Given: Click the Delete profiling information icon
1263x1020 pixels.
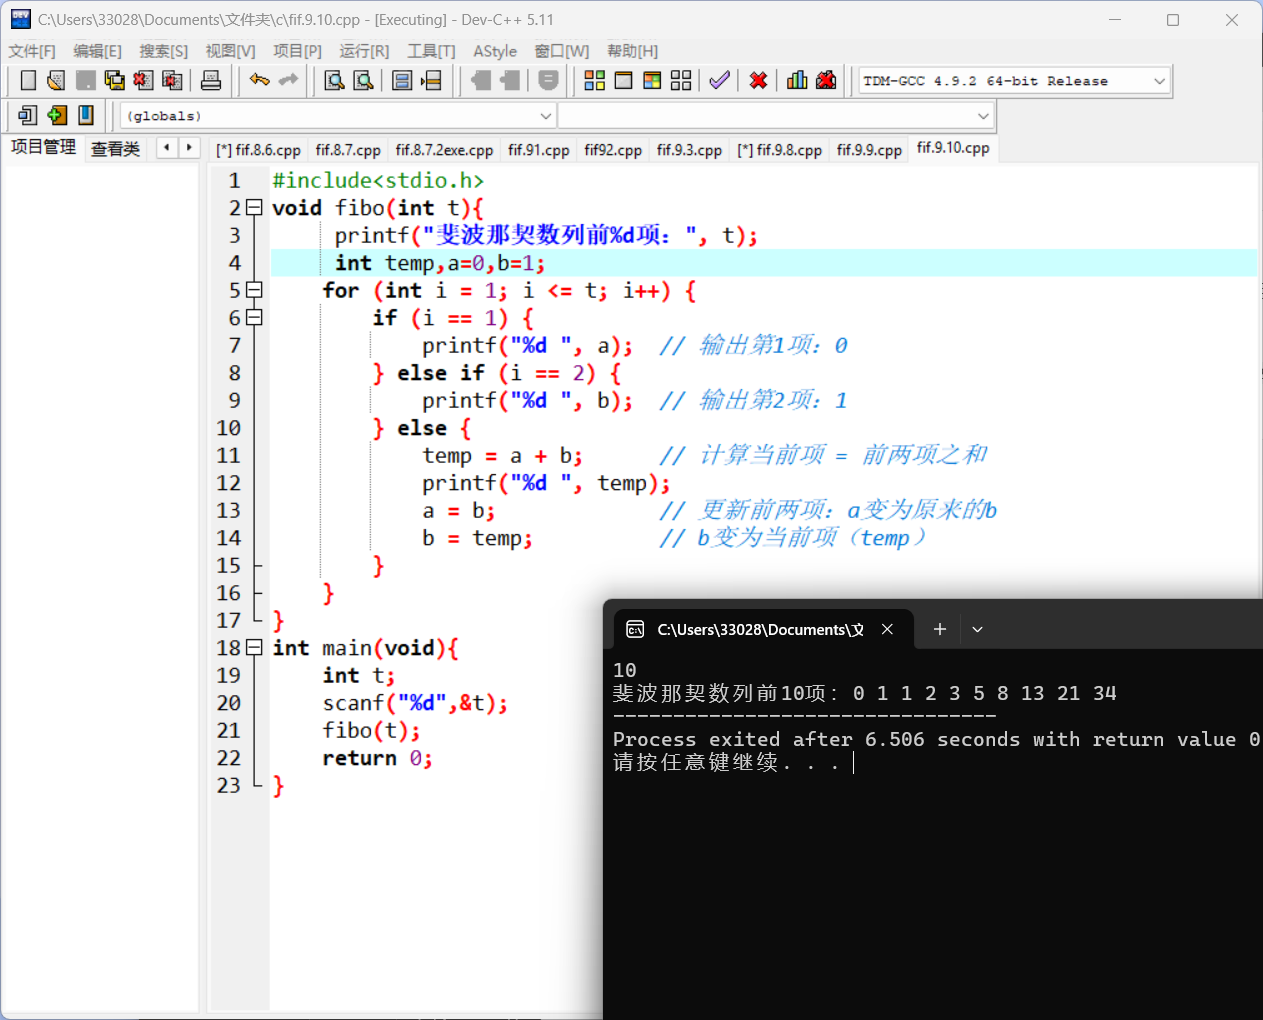Looking at the screenshot, I should [x=826, y=81].
